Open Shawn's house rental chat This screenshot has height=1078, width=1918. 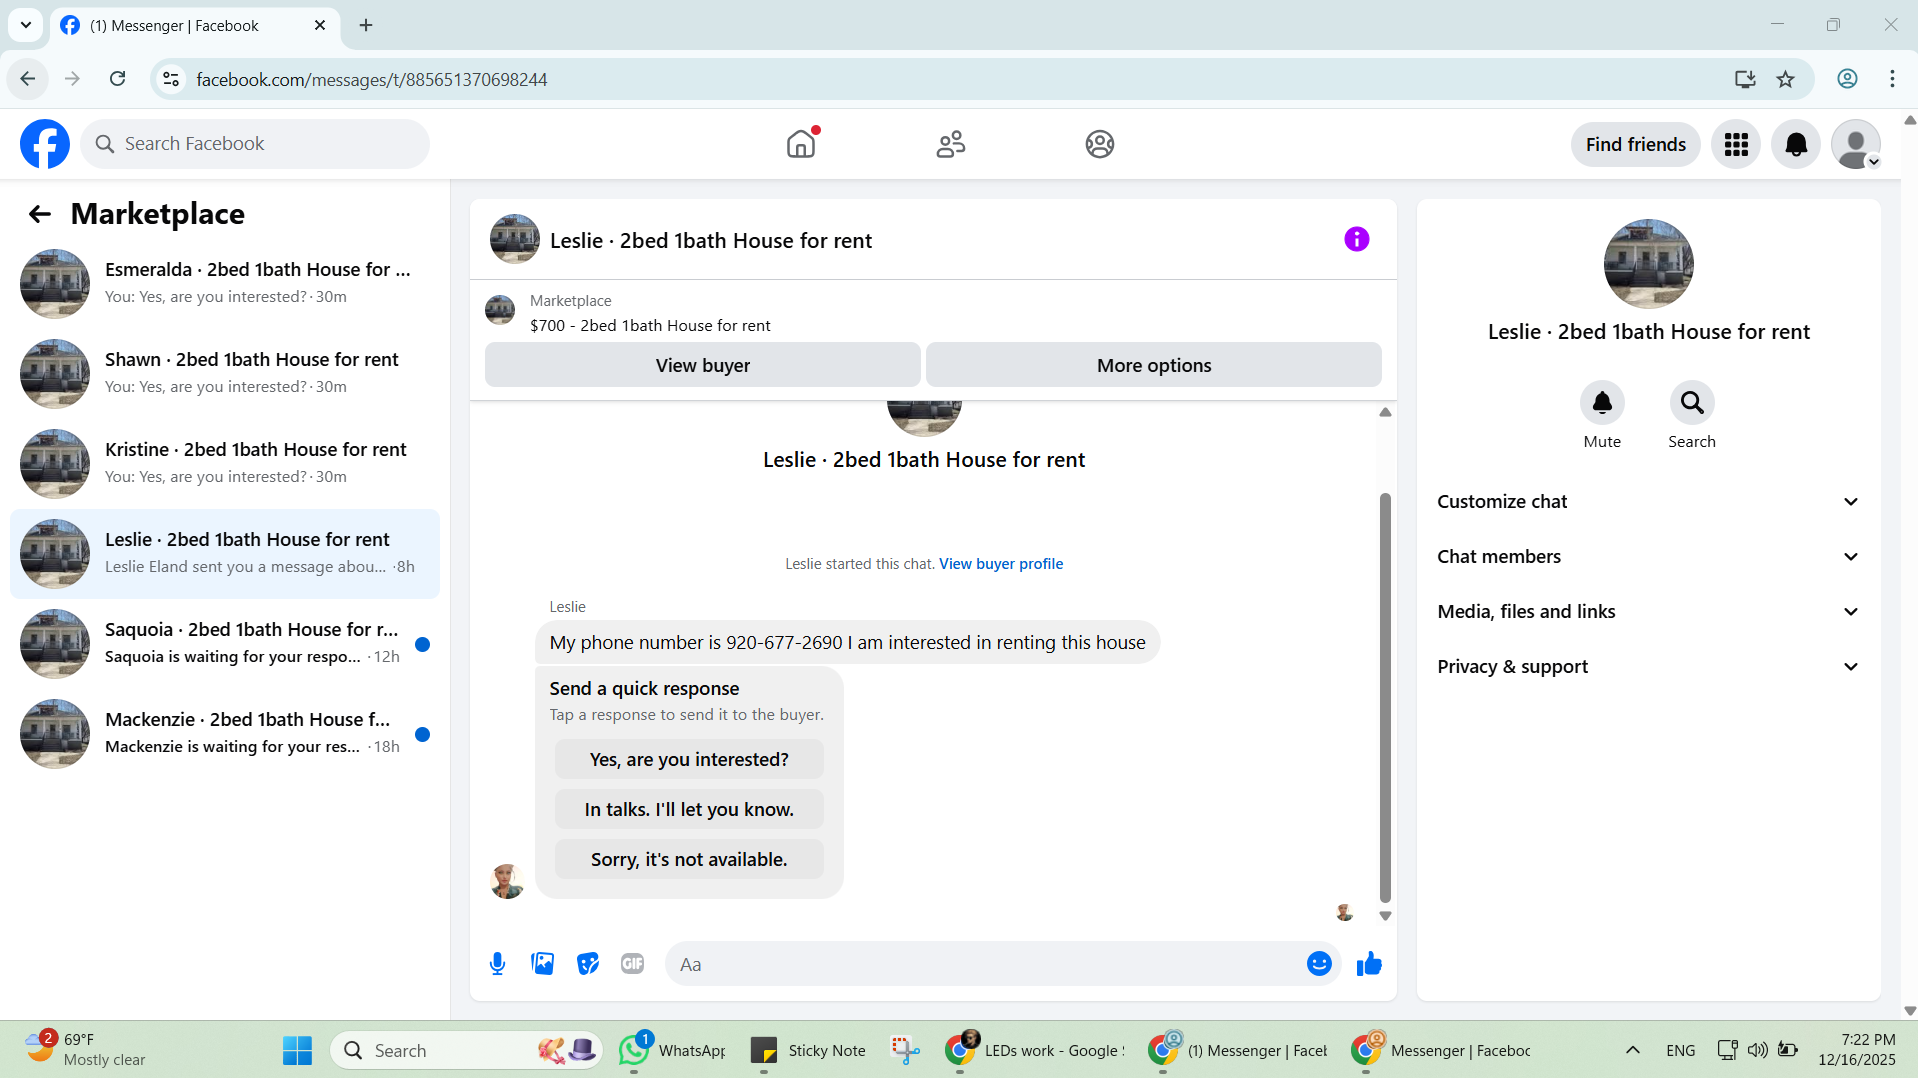click(x=225, y=374)
